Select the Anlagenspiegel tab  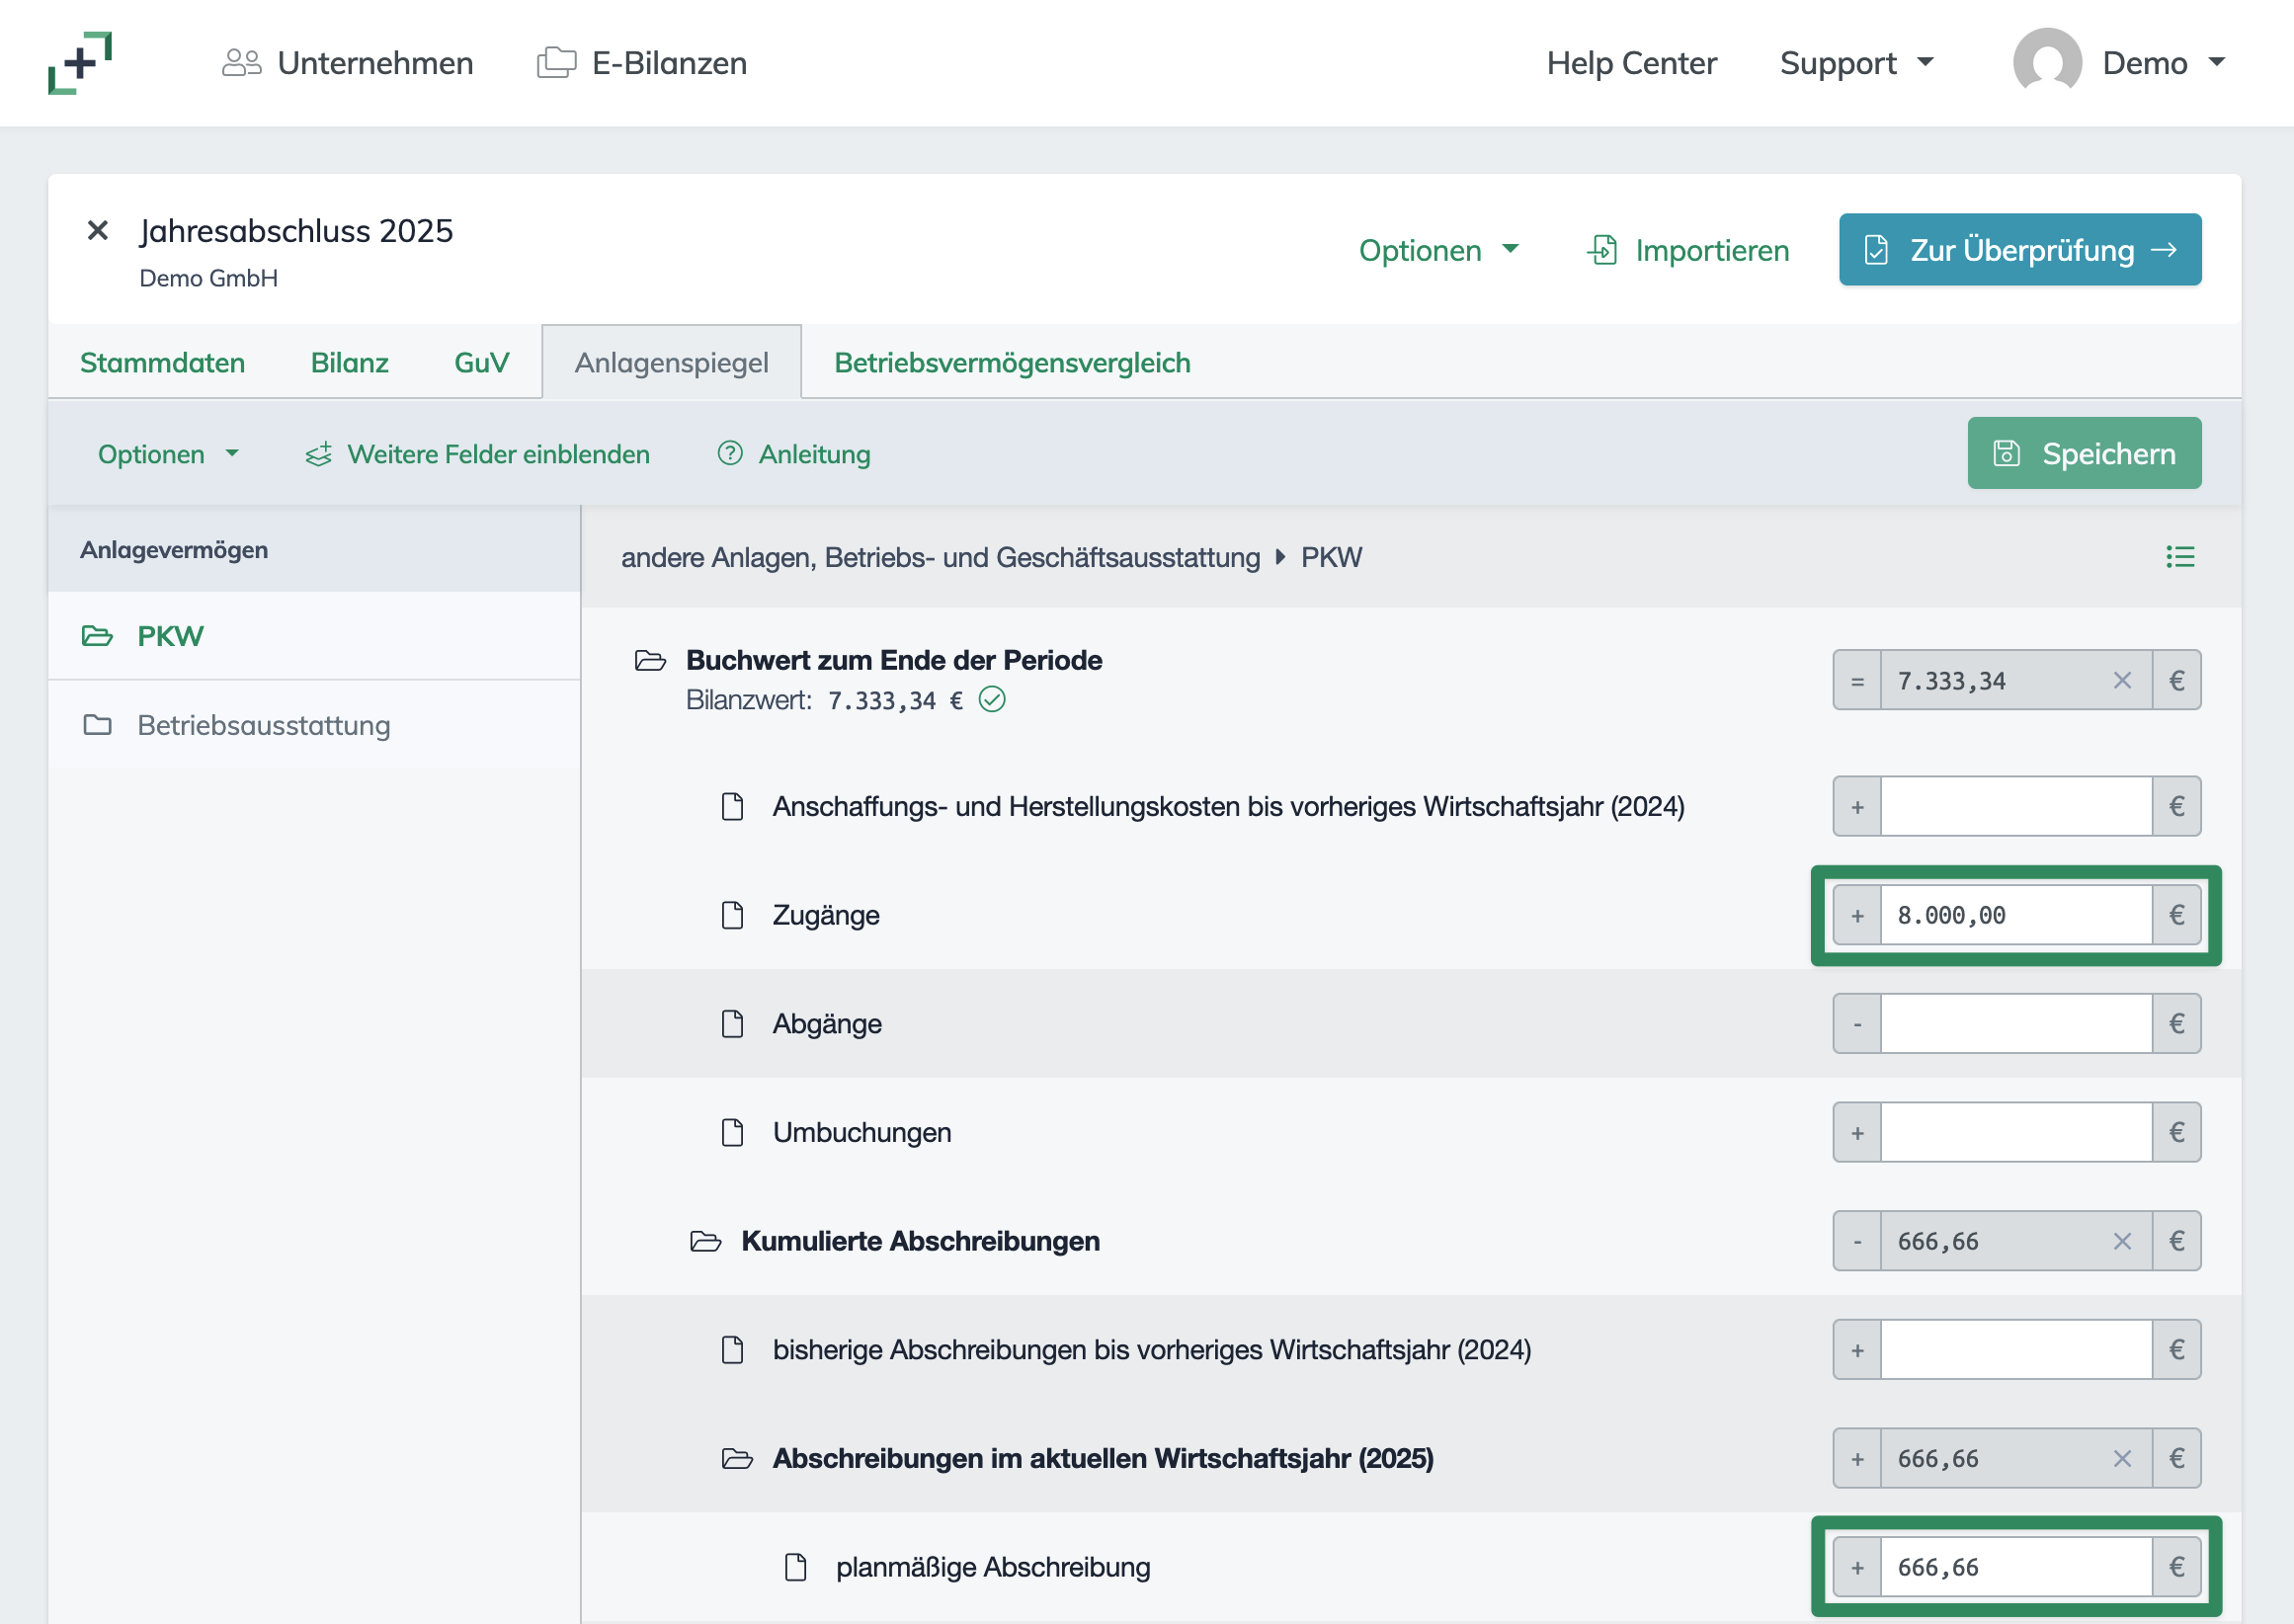pos(671,362)
